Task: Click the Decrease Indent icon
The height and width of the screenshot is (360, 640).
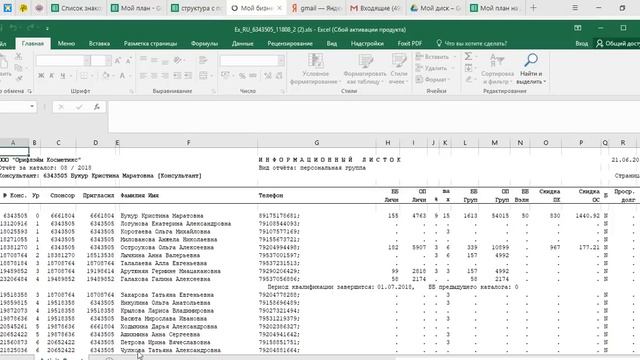Action: [177, 76]
